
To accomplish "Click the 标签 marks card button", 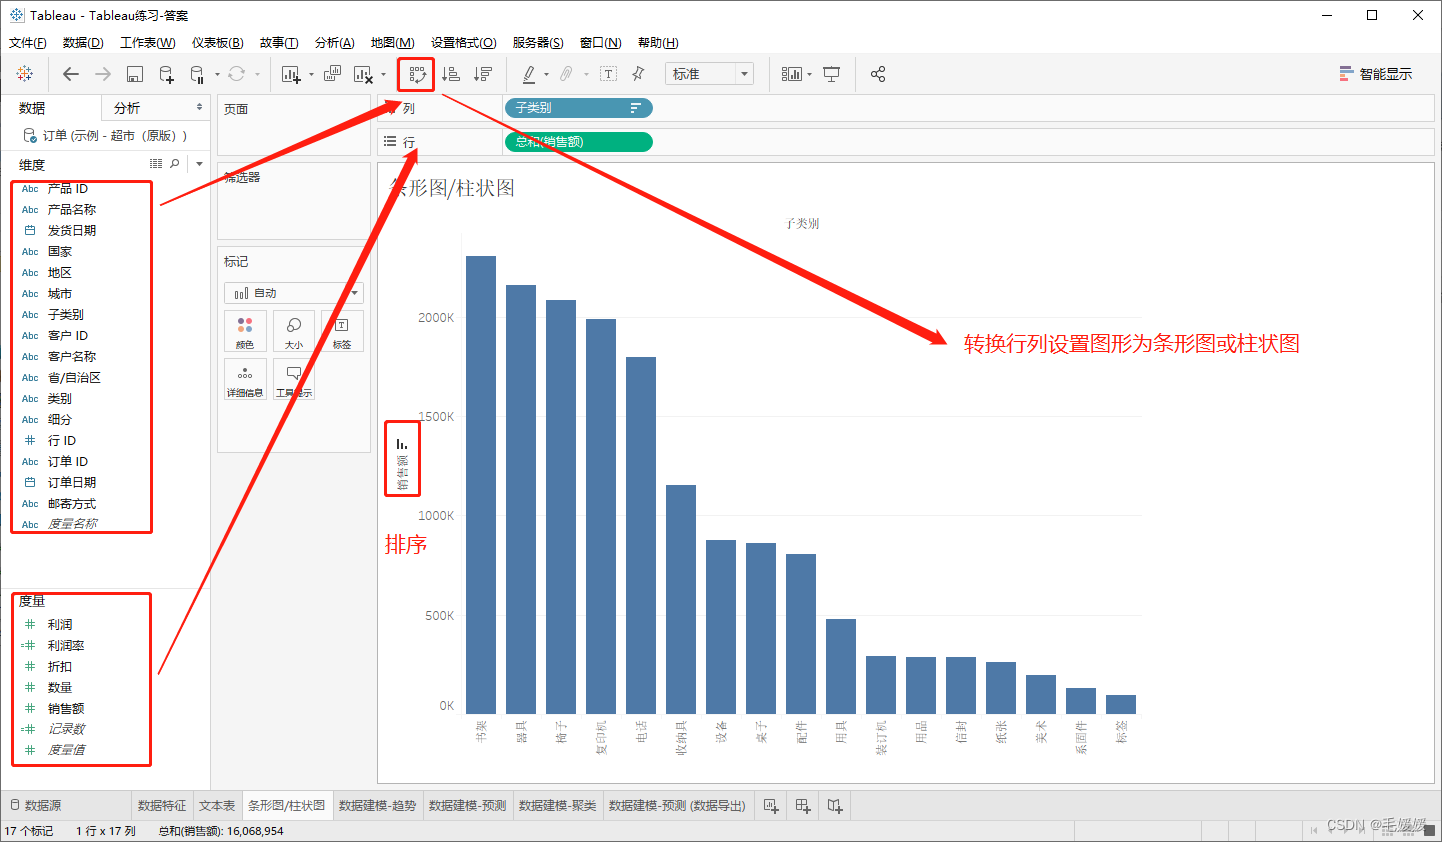I will point(342,331).
